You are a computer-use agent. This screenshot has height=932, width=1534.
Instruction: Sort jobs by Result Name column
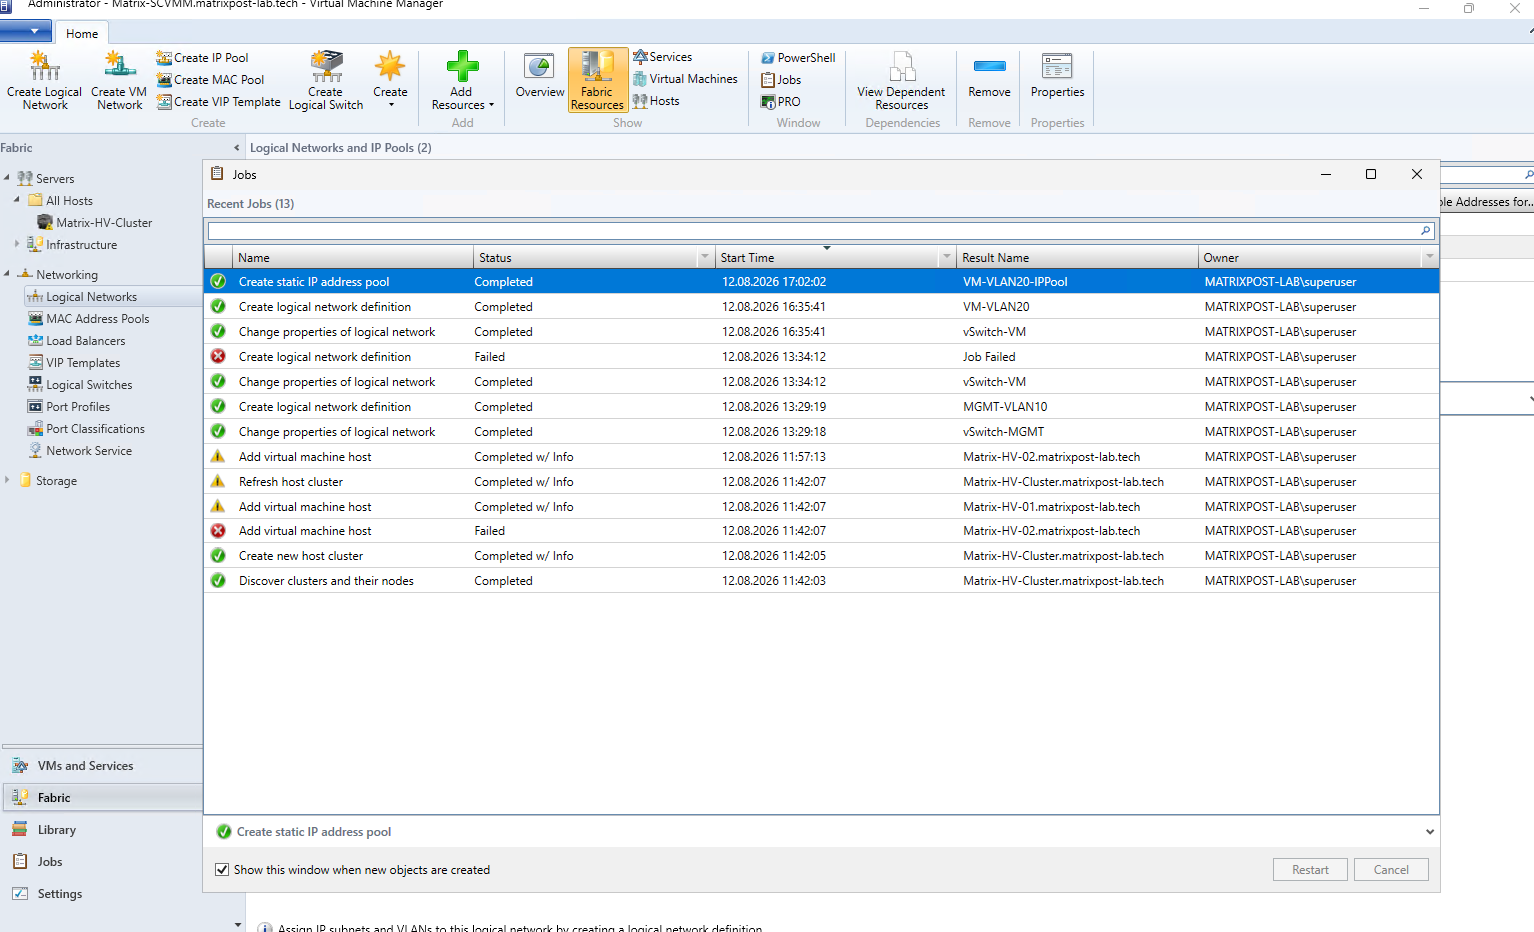click(1077, 258)
